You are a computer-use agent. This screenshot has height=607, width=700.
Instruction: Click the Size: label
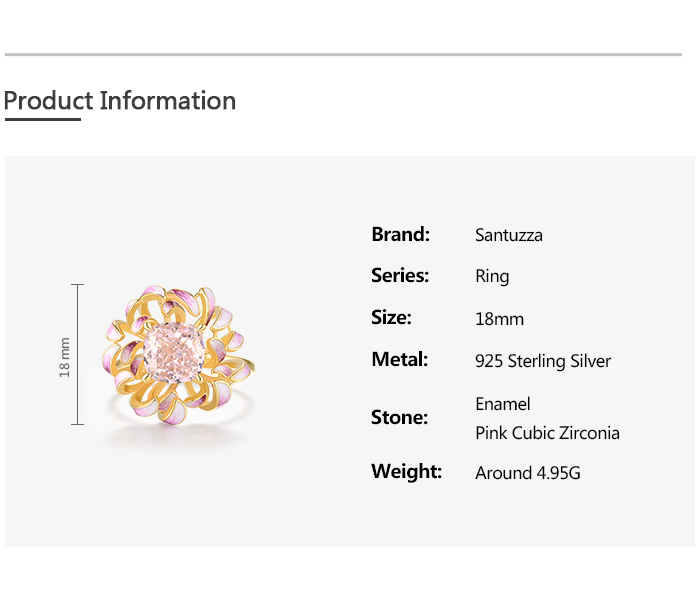click(391, 317)
